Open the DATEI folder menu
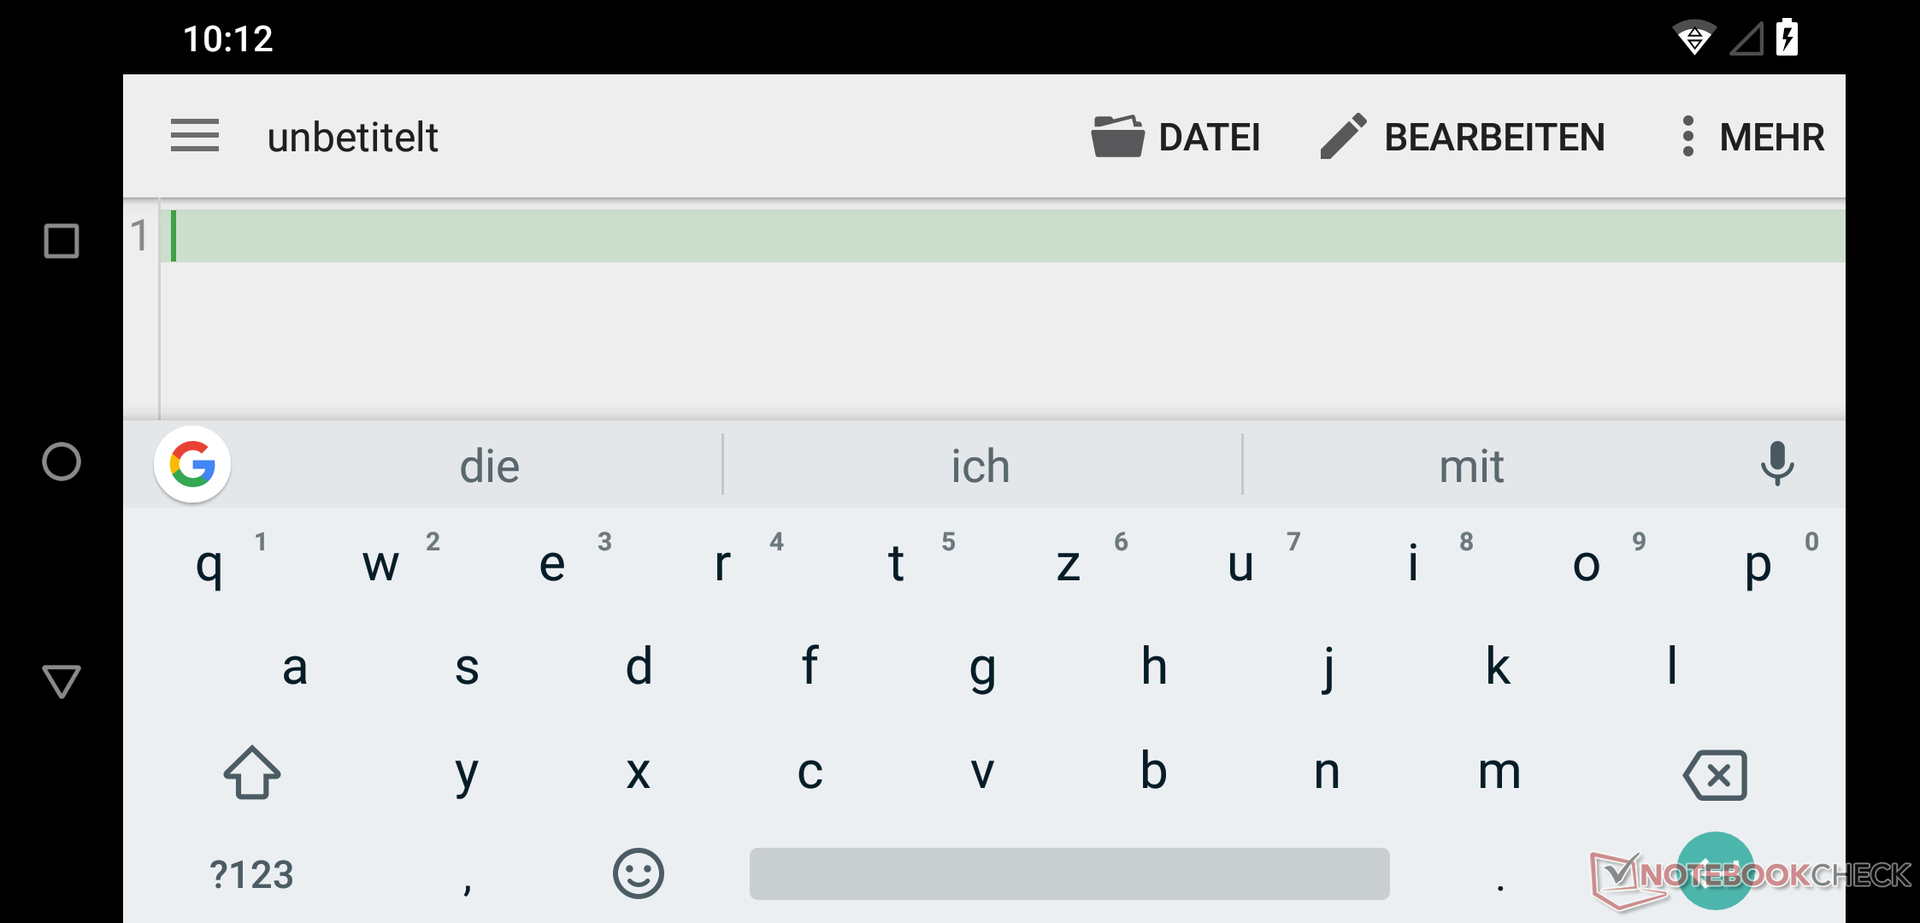Screen dimensions: 1920x923 coord(1176,137)
